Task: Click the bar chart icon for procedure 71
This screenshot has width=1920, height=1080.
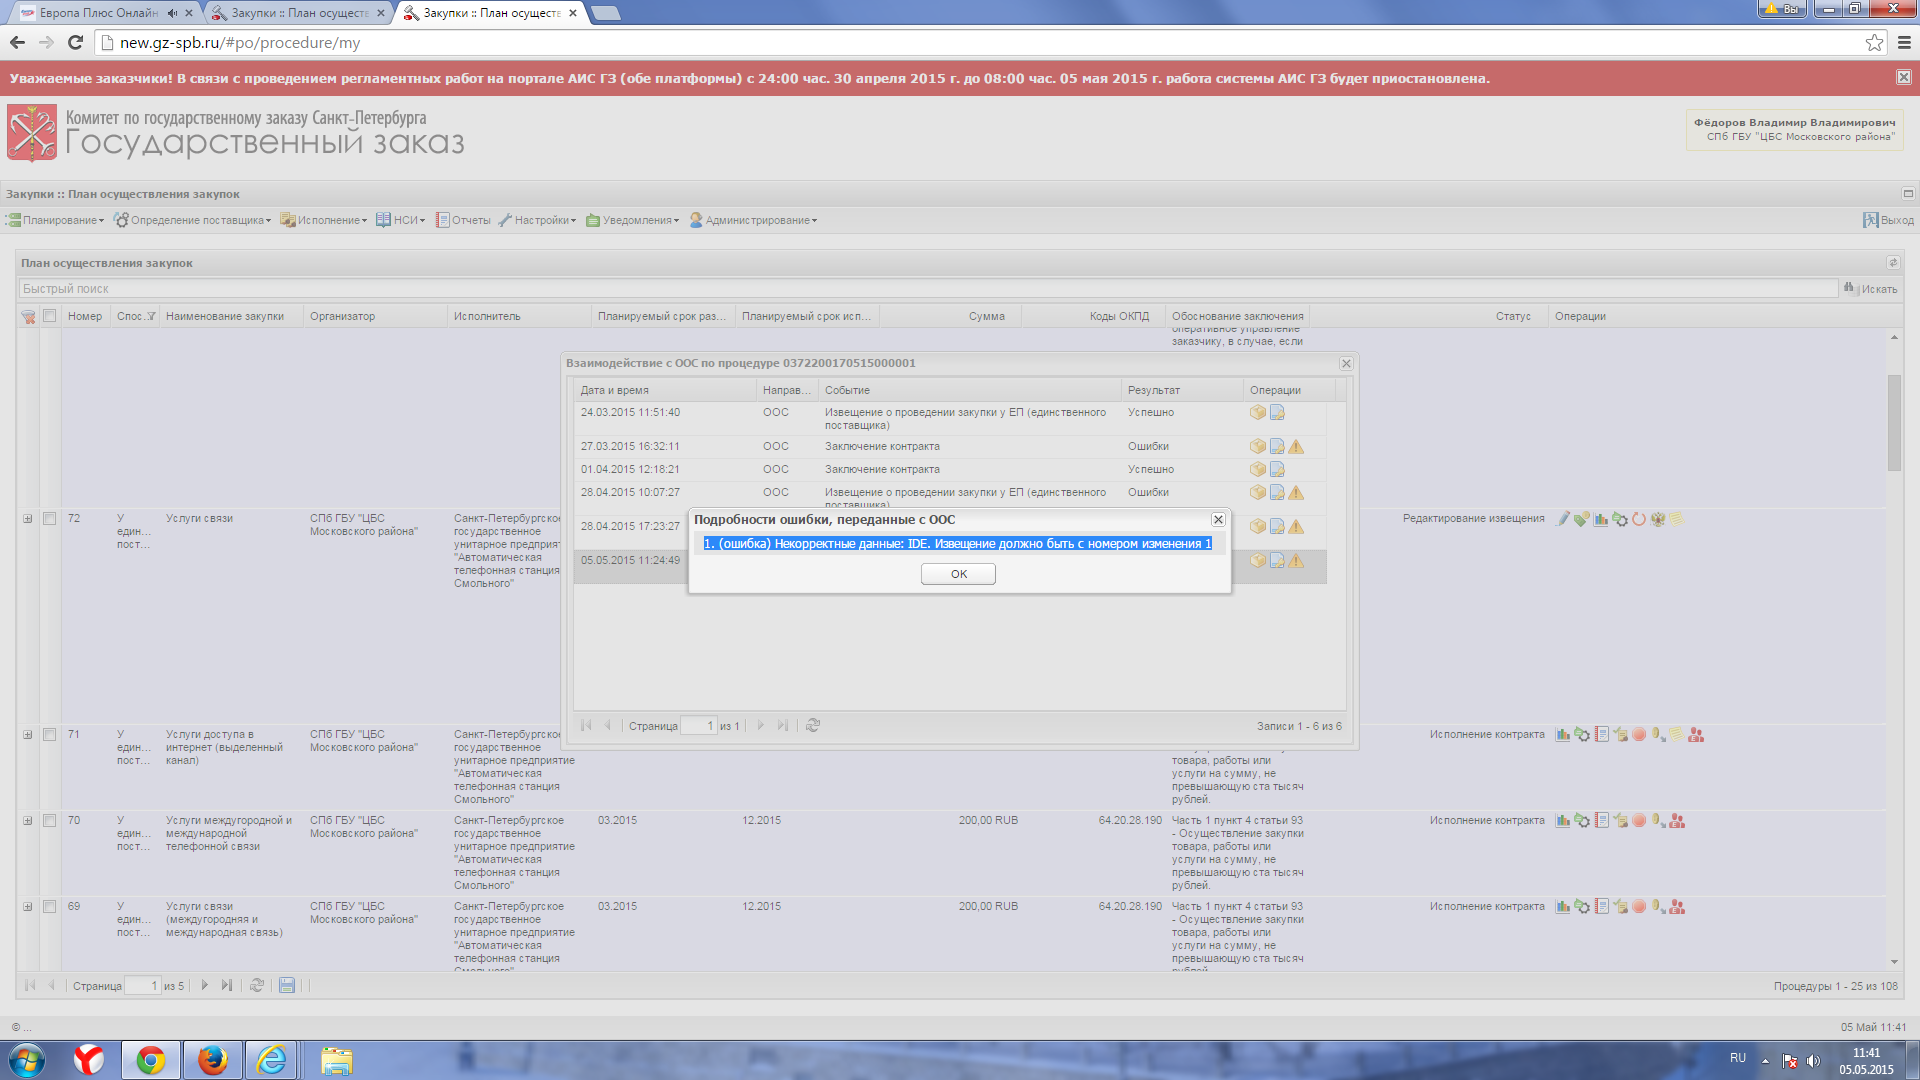Action: 1563,735
